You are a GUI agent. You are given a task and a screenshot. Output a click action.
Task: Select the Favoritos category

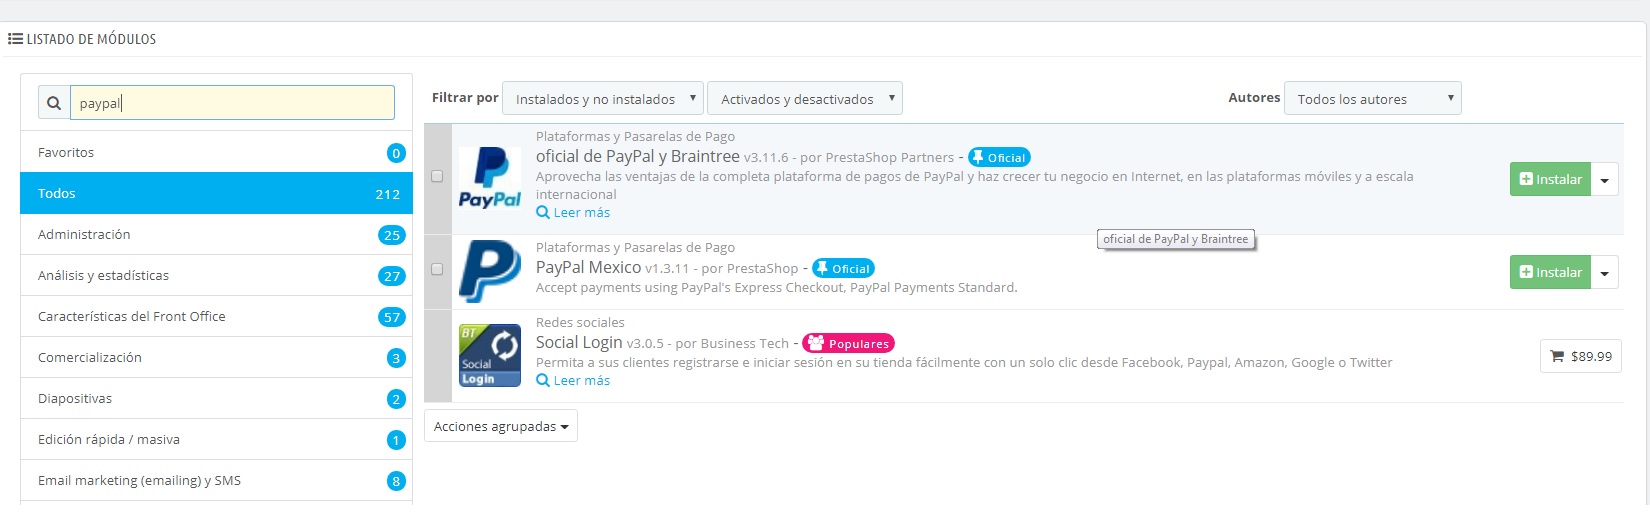[216, 152]
